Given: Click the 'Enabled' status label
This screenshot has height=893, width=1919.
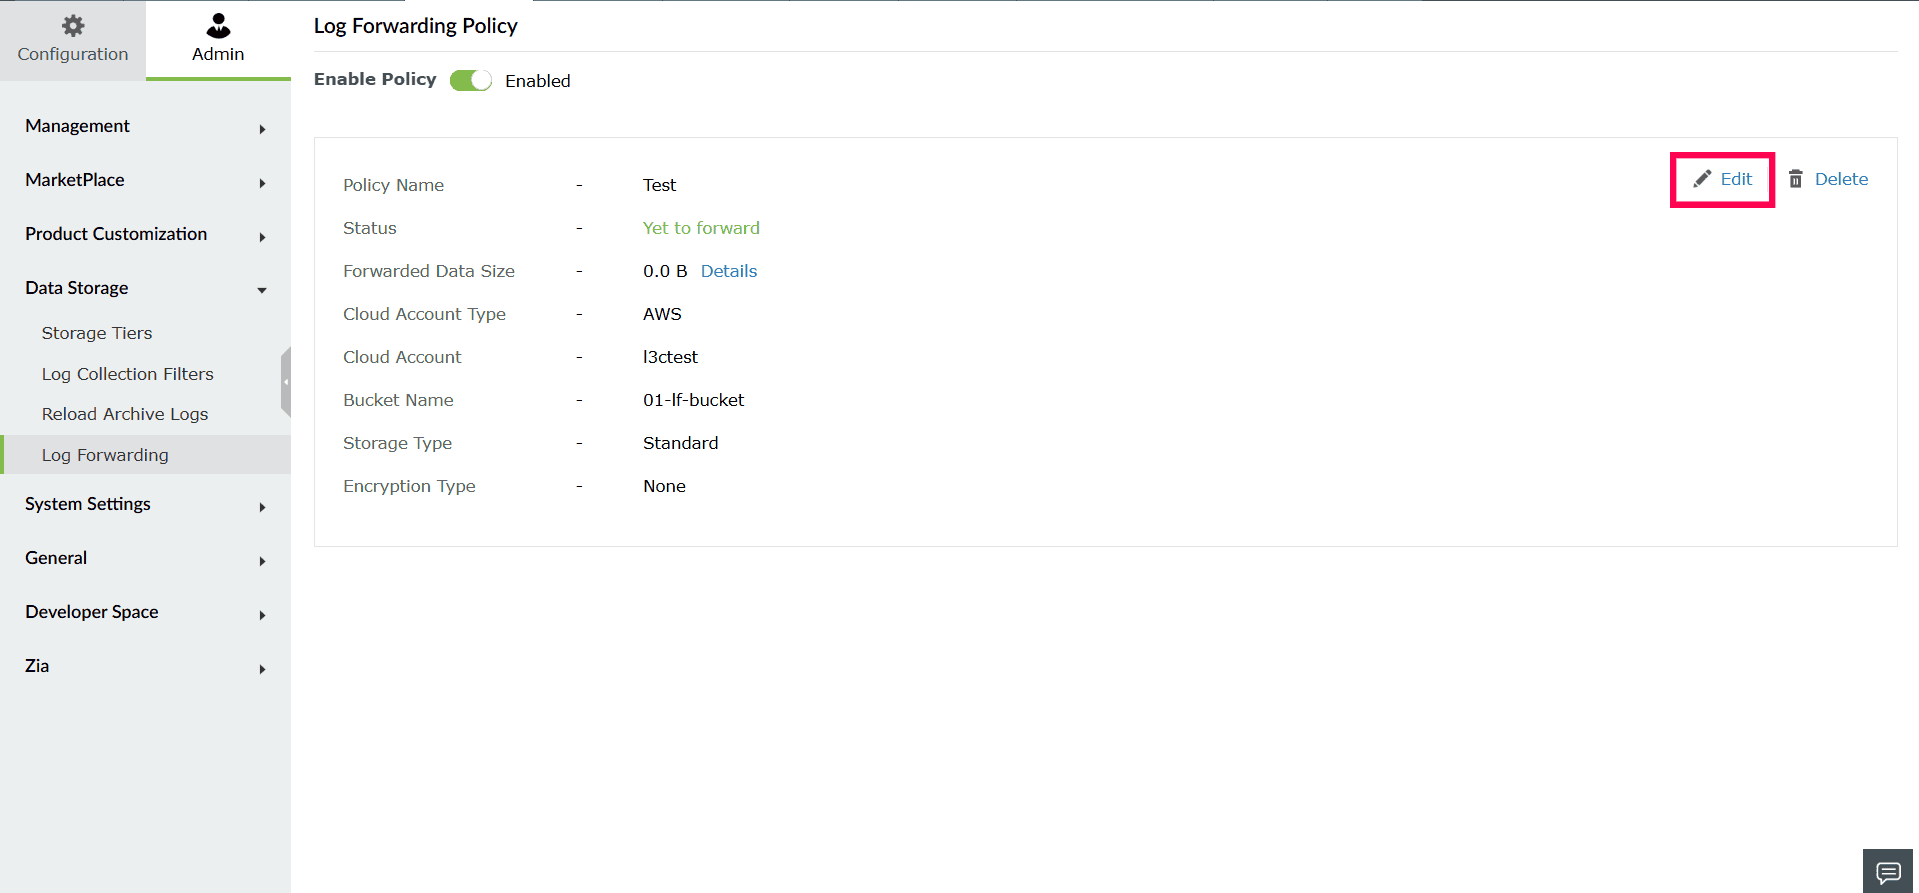Looking at the screenshot, I should point(538,81).
